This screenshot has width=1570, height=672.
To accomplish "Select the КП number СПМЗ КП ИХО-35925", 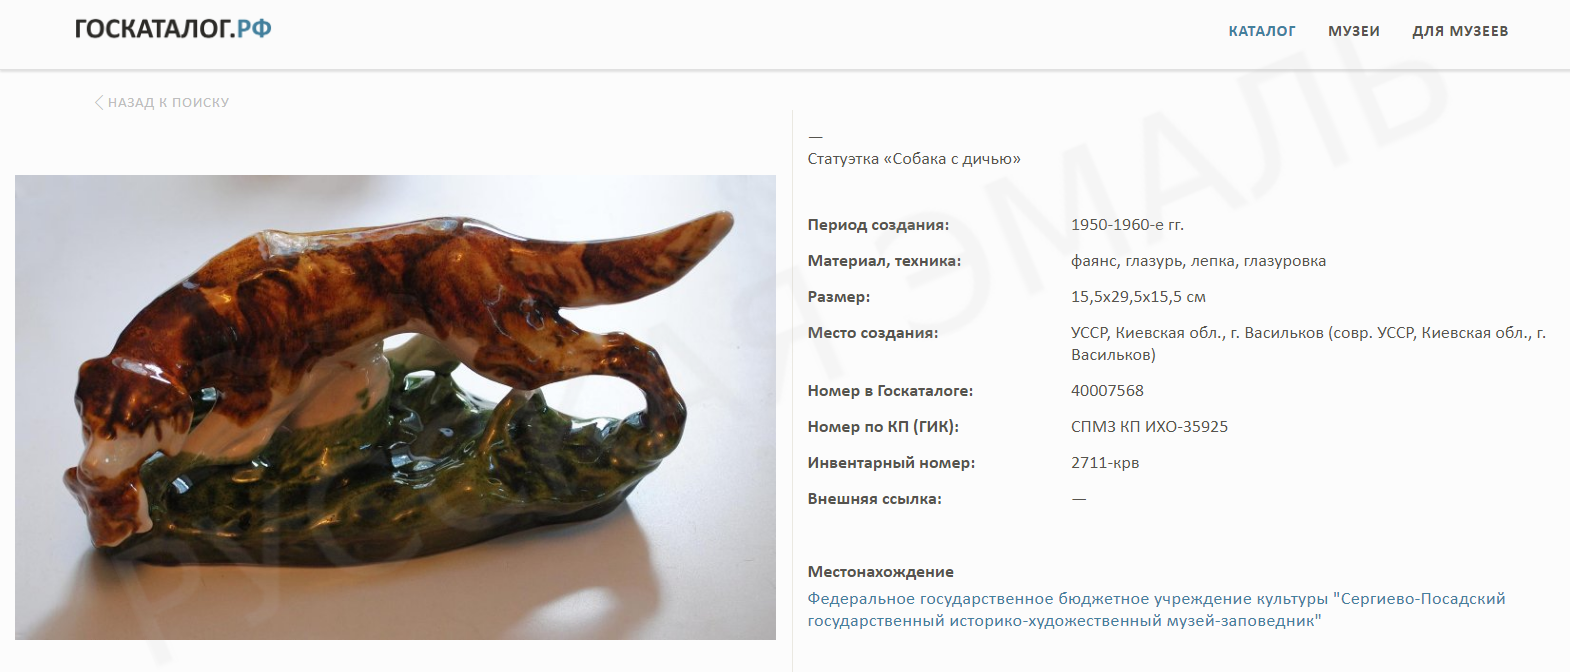I will (x=1149, y=427).
